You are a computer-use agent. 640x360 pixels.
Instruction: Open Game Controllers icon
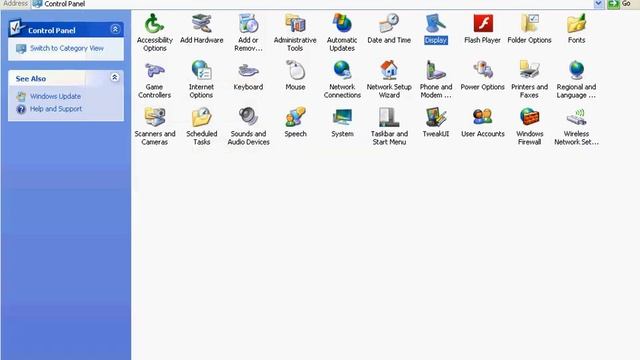coord(154,70)
